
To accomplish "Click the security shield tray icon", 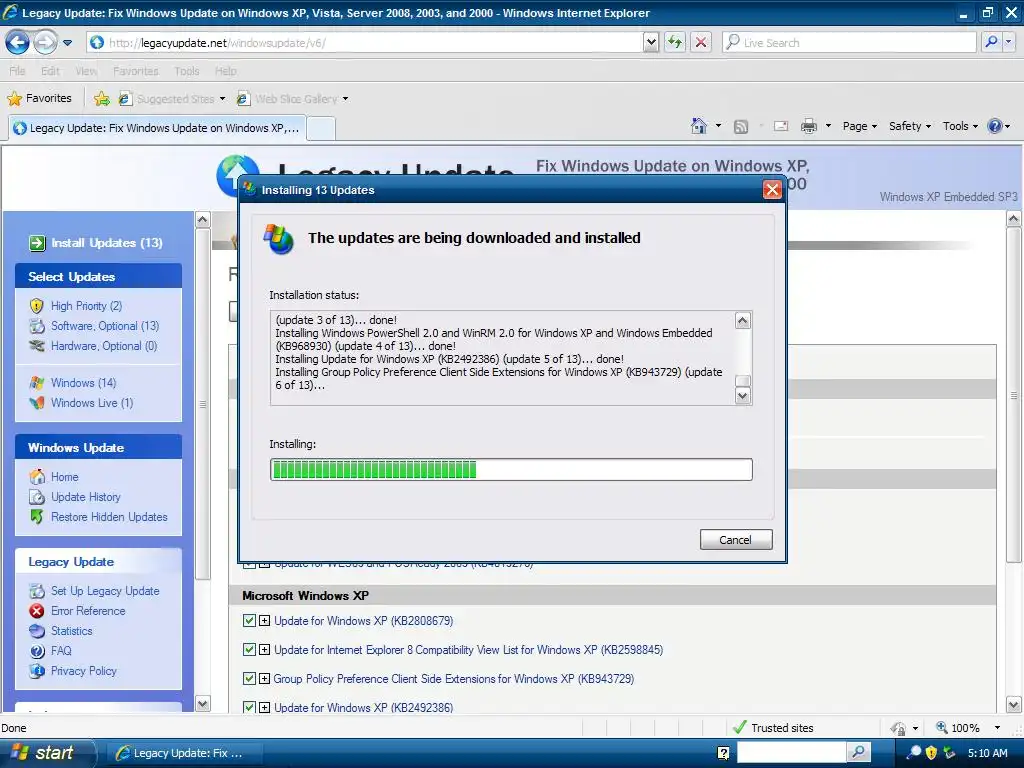I will pos(931,753).
